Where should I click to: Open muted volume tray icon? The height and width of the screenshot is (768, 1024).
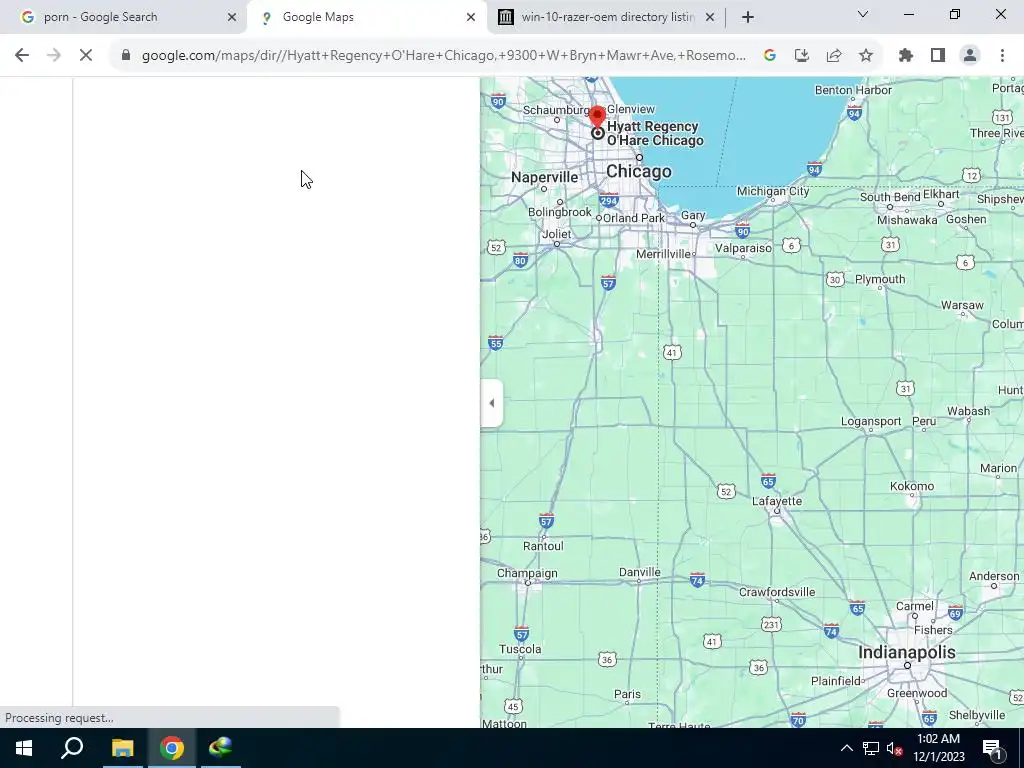pos(894,748)
